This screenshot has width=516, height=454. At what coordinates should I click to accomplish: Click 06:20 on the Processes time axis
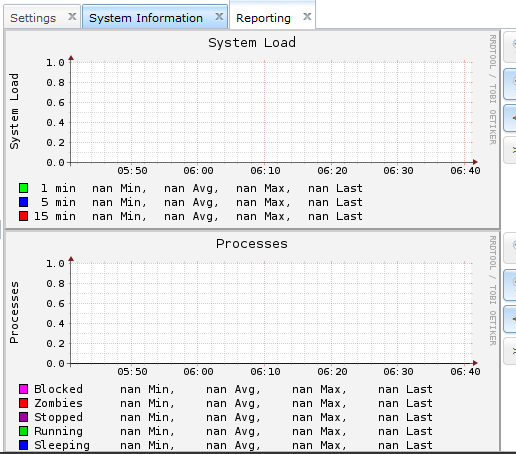pyautogui.click(x=332, y=372)
